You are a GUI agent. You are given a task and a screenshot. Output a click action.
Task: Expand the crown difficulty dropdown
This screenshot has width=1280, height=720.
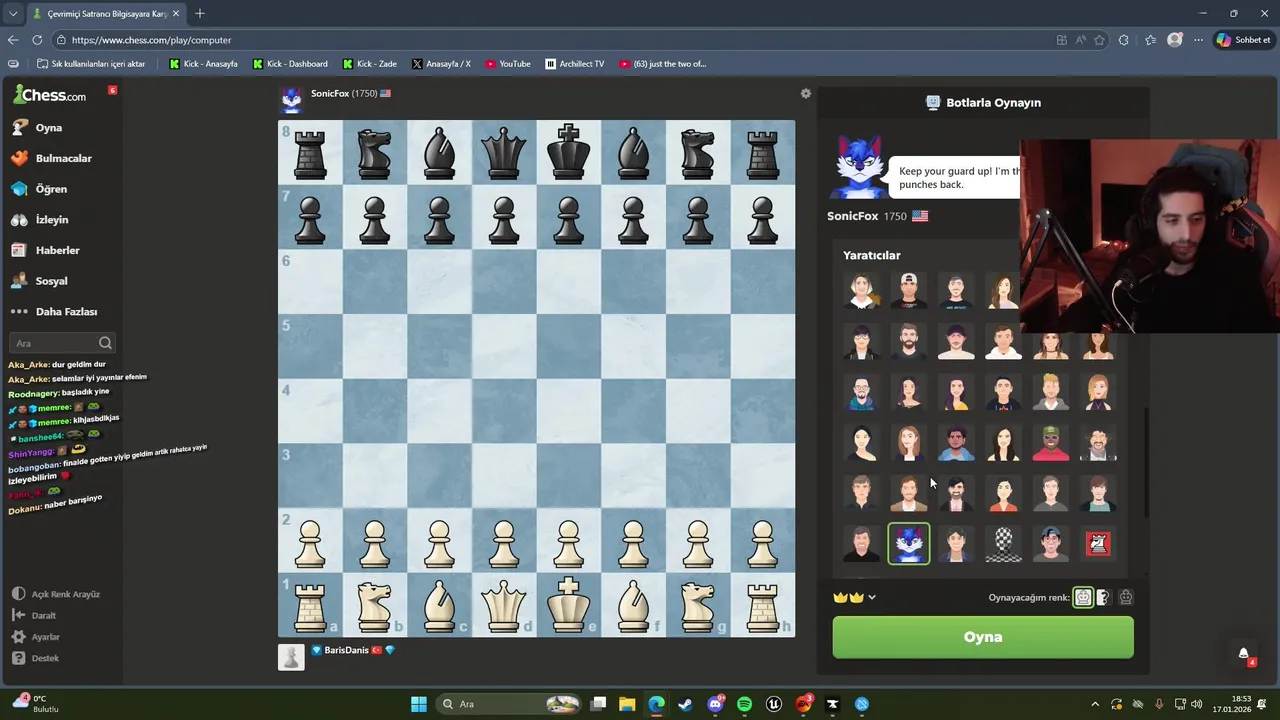point(855,597)
